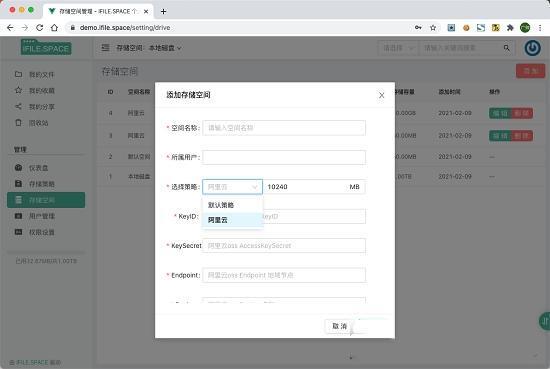550x369 pixels.
Task: Click 默认空间 cell in row 2
Action: pyautogui.click(x=139, y=156)
